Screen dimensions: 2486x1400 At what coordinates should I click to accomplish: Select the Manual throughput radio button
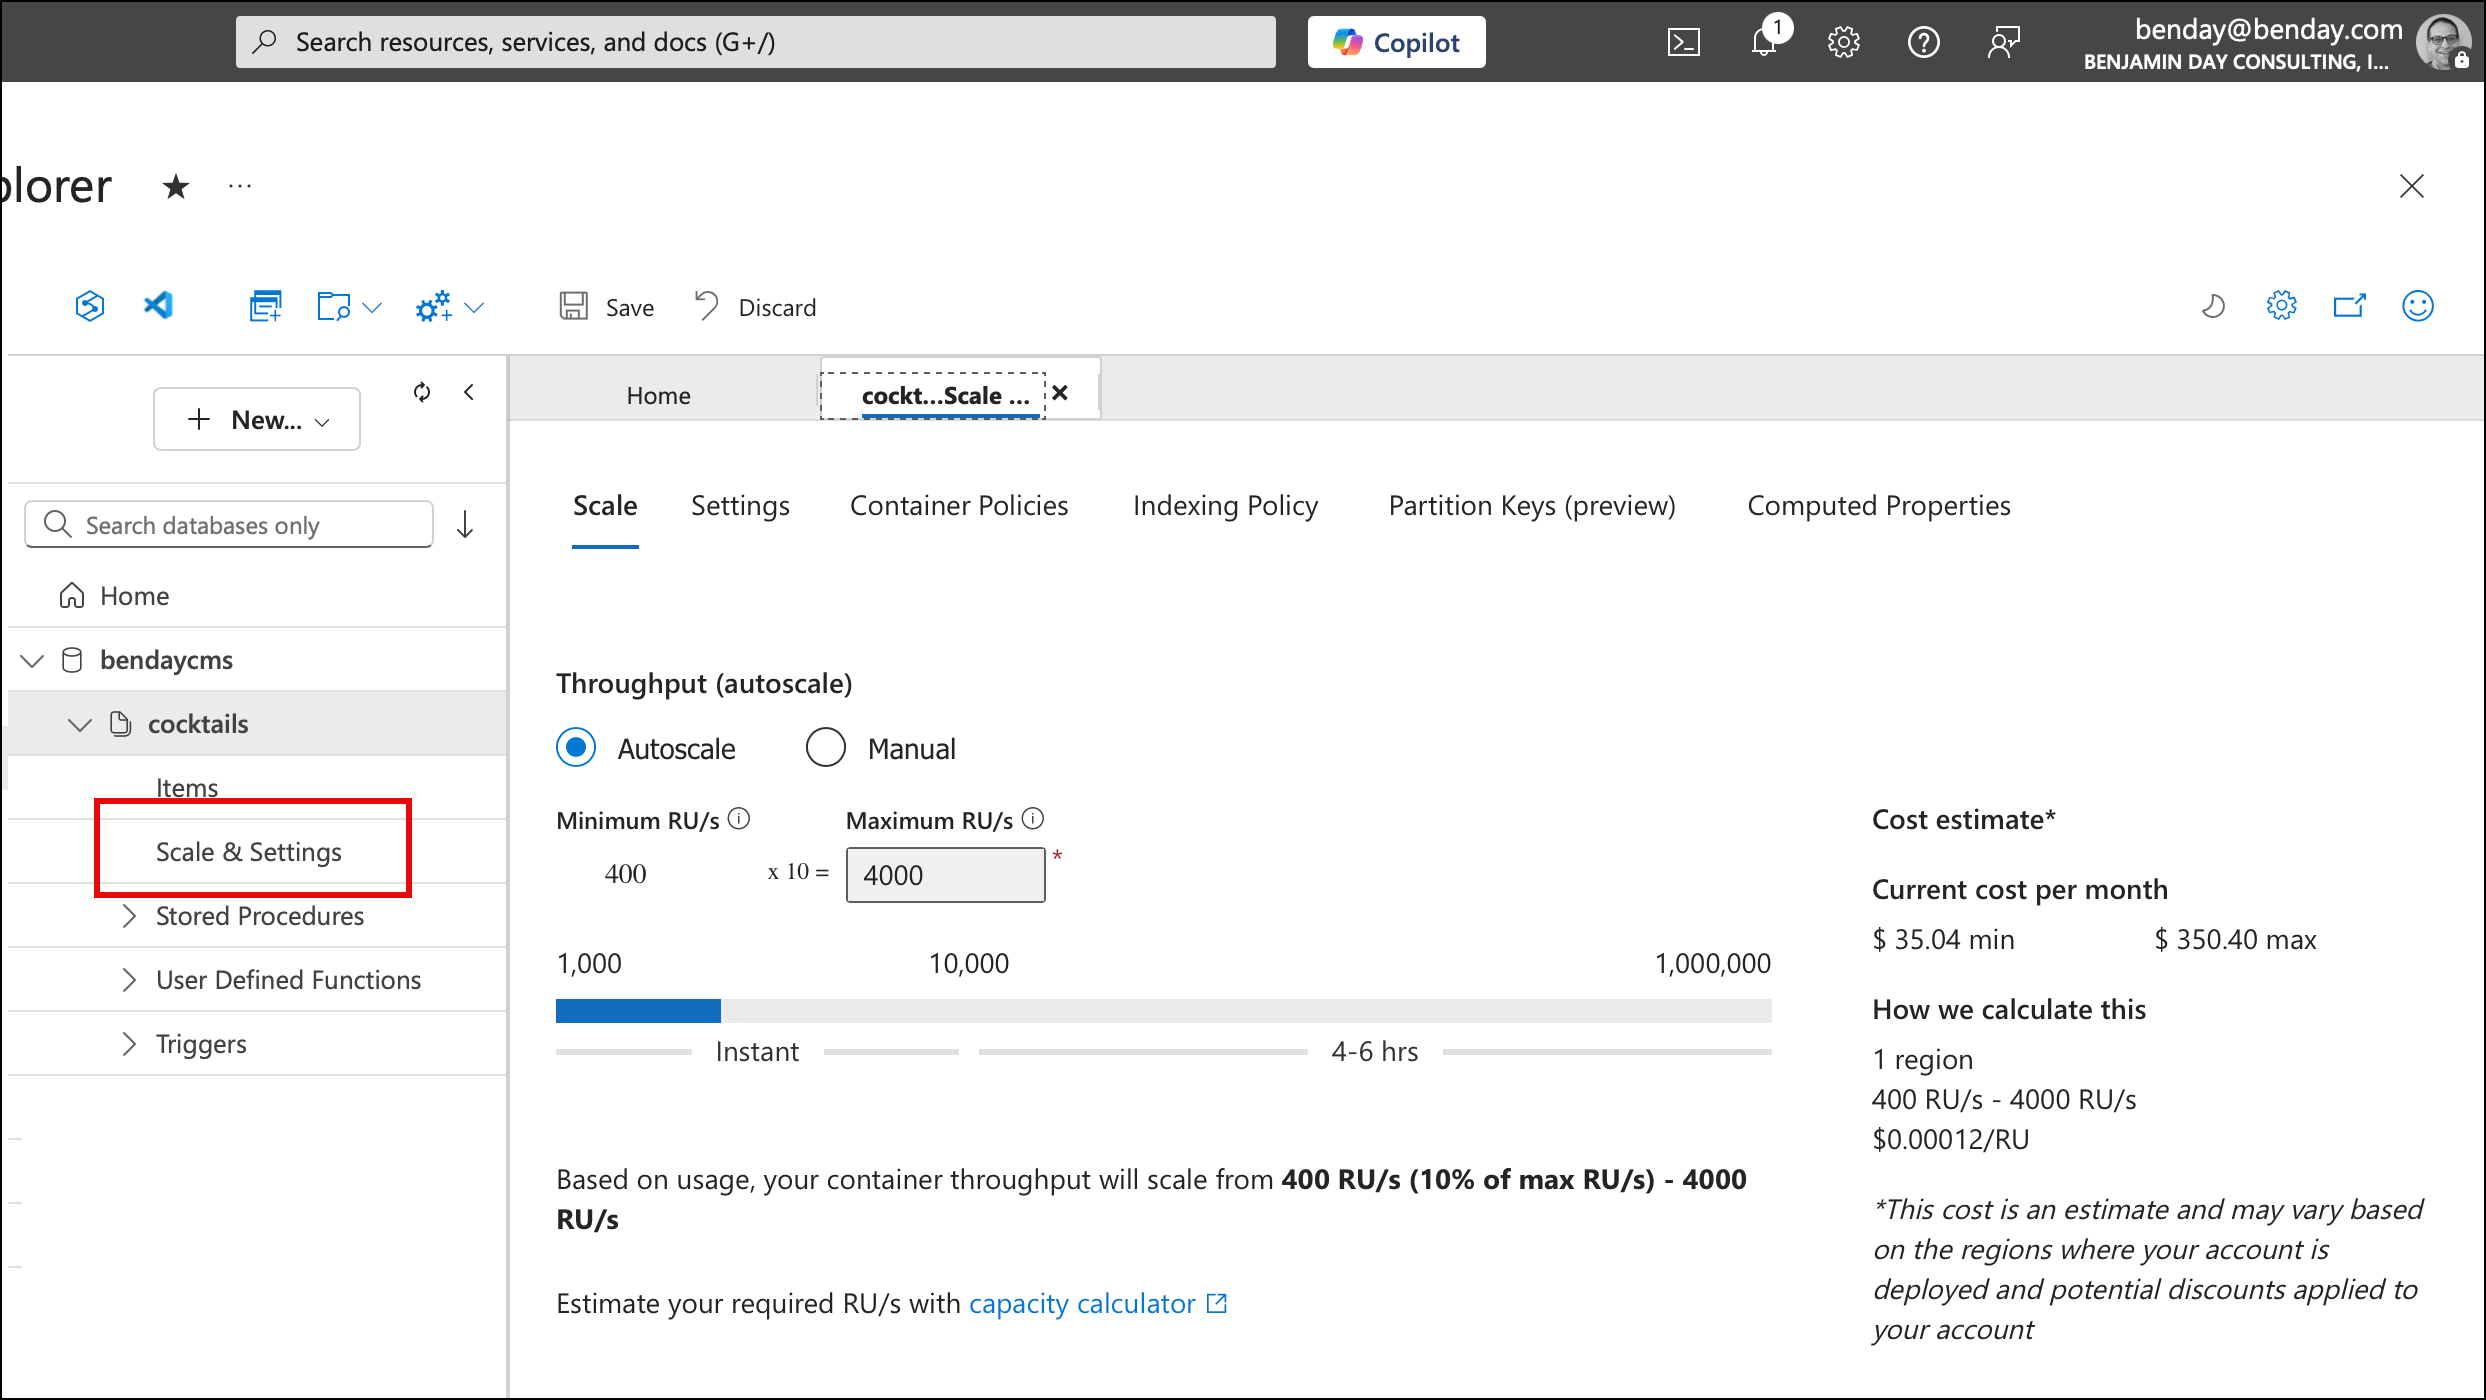(x=825, y=747)
